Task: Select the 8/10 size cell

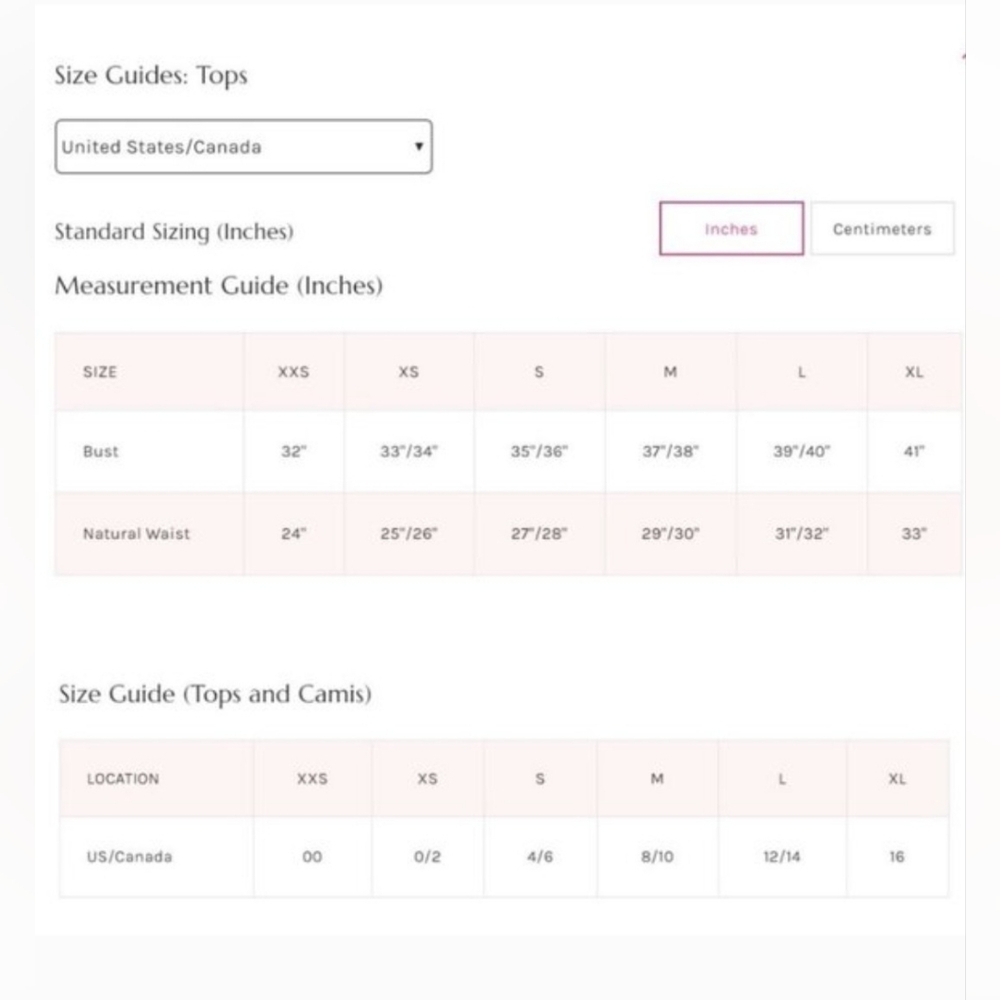Action: point(658,857)
